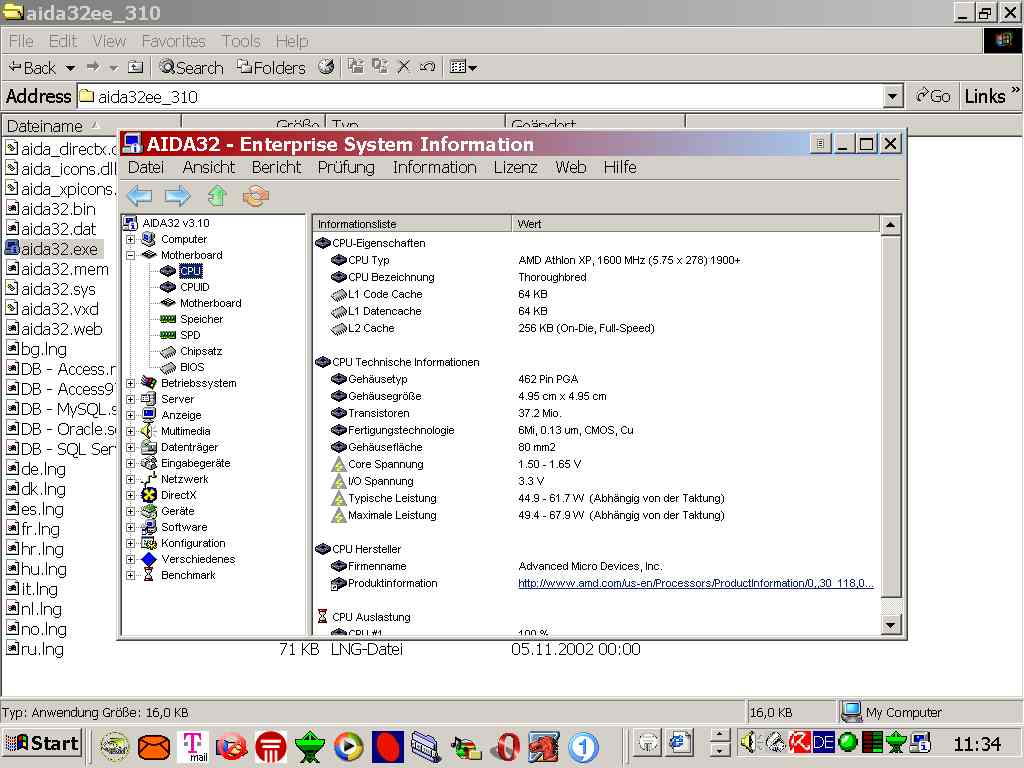Viewport: 1024px width, 768px height.
Task: Click the AIDA32 v3.10 root node
Action: [176, 223]
